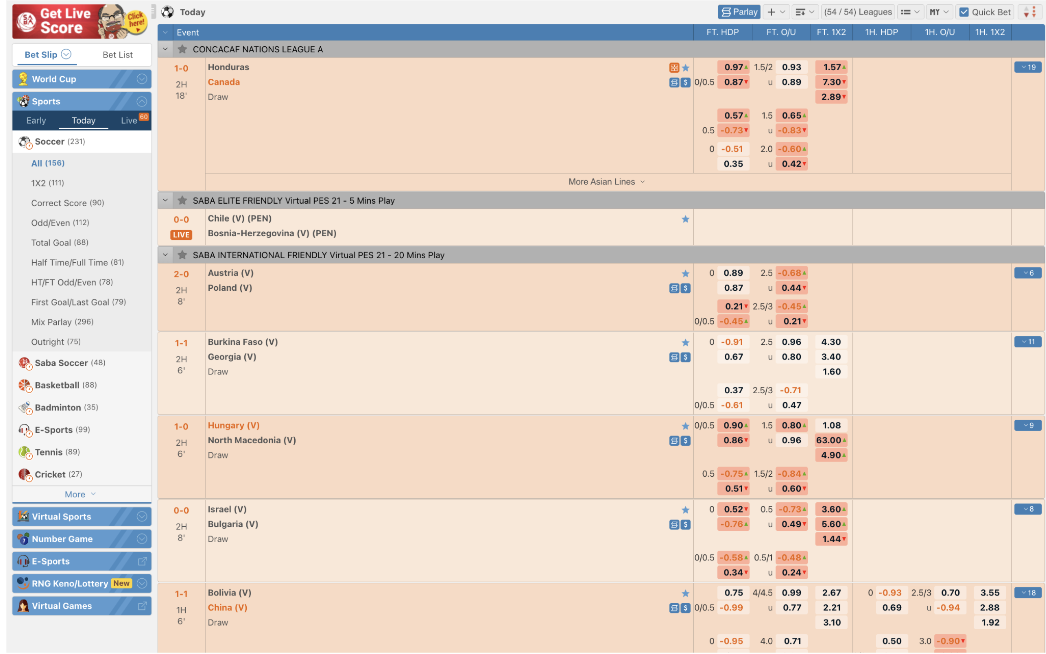The height and width of the screenshot is (654, 1046).
Task: Collapse the Sports section panel
Action: pos(142,101)
